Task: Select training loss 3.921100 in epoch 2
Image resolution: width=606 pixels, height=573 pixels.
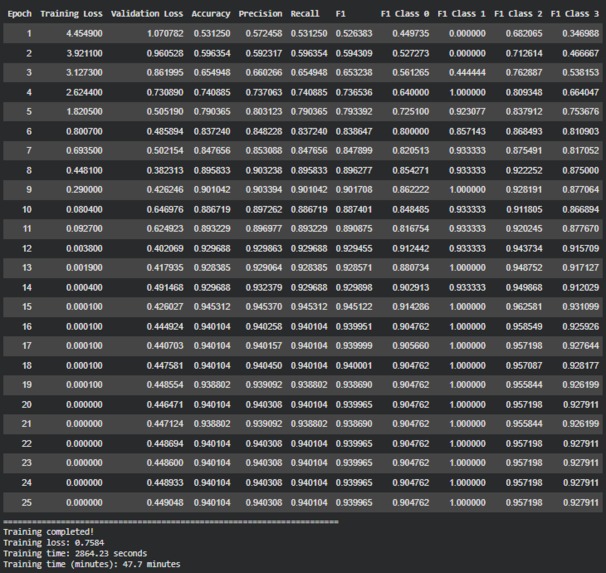Action: (84, 53)
